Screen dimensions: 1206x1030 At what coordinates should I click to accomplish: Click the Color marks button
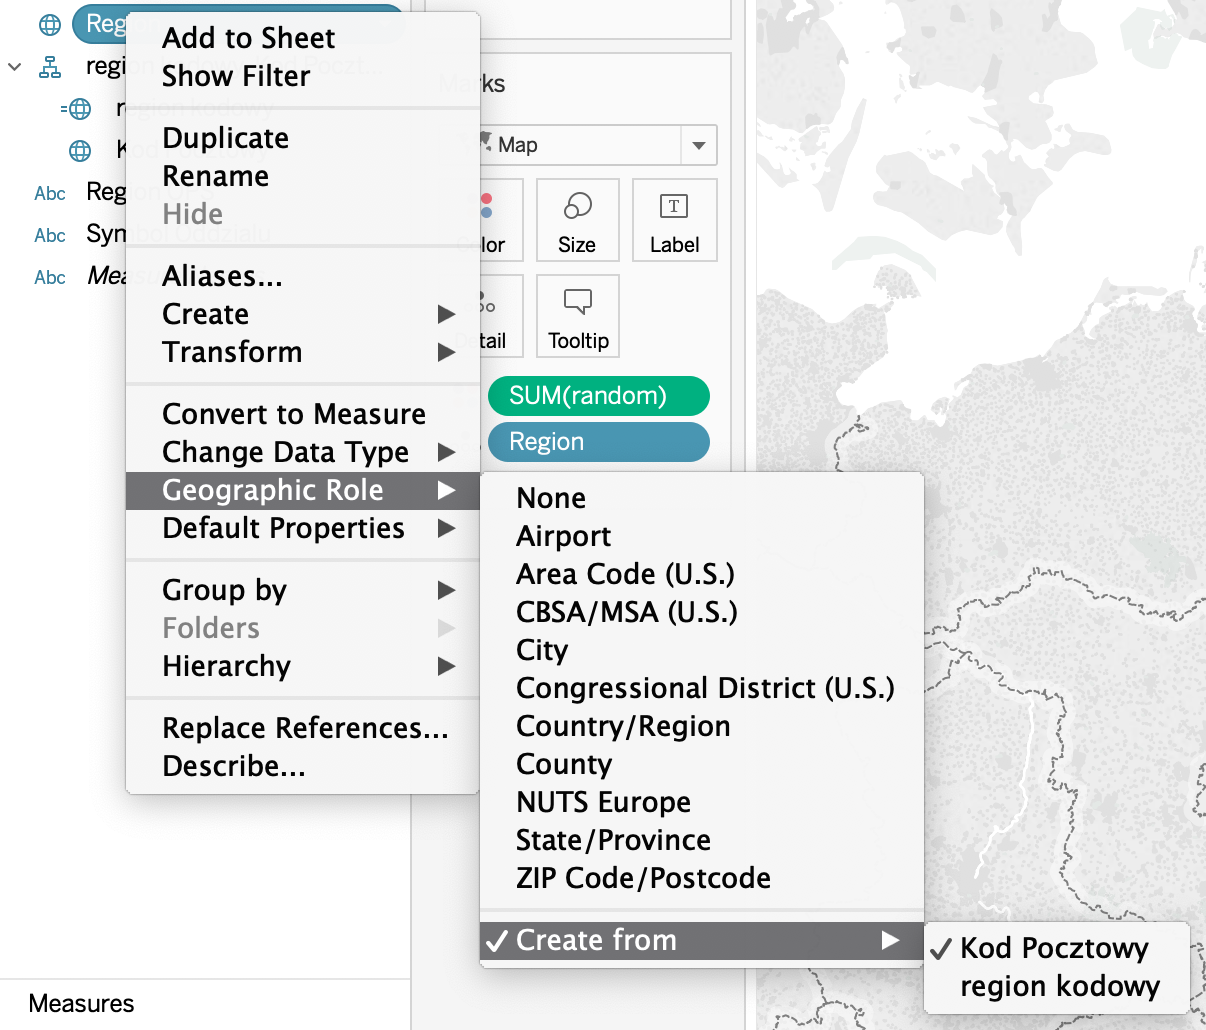[490, 220]
